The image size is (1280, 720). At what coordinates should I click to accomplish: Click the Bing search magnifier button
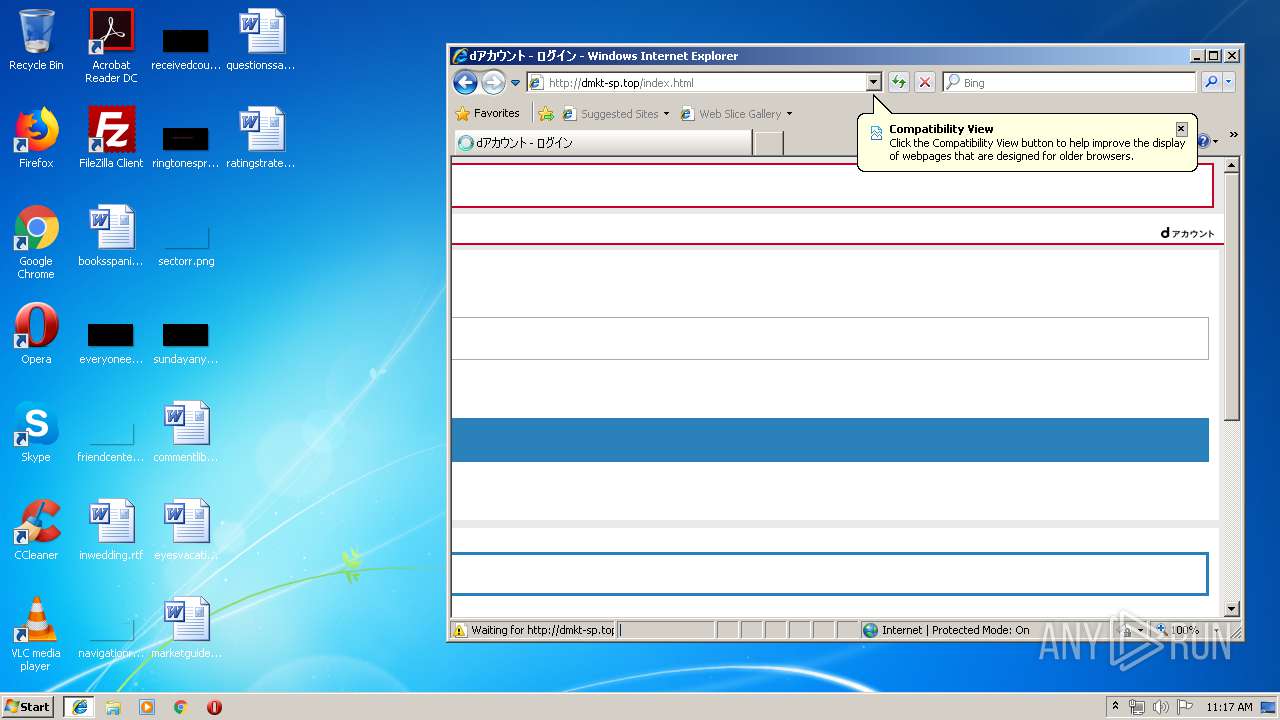click(1211, 82)
